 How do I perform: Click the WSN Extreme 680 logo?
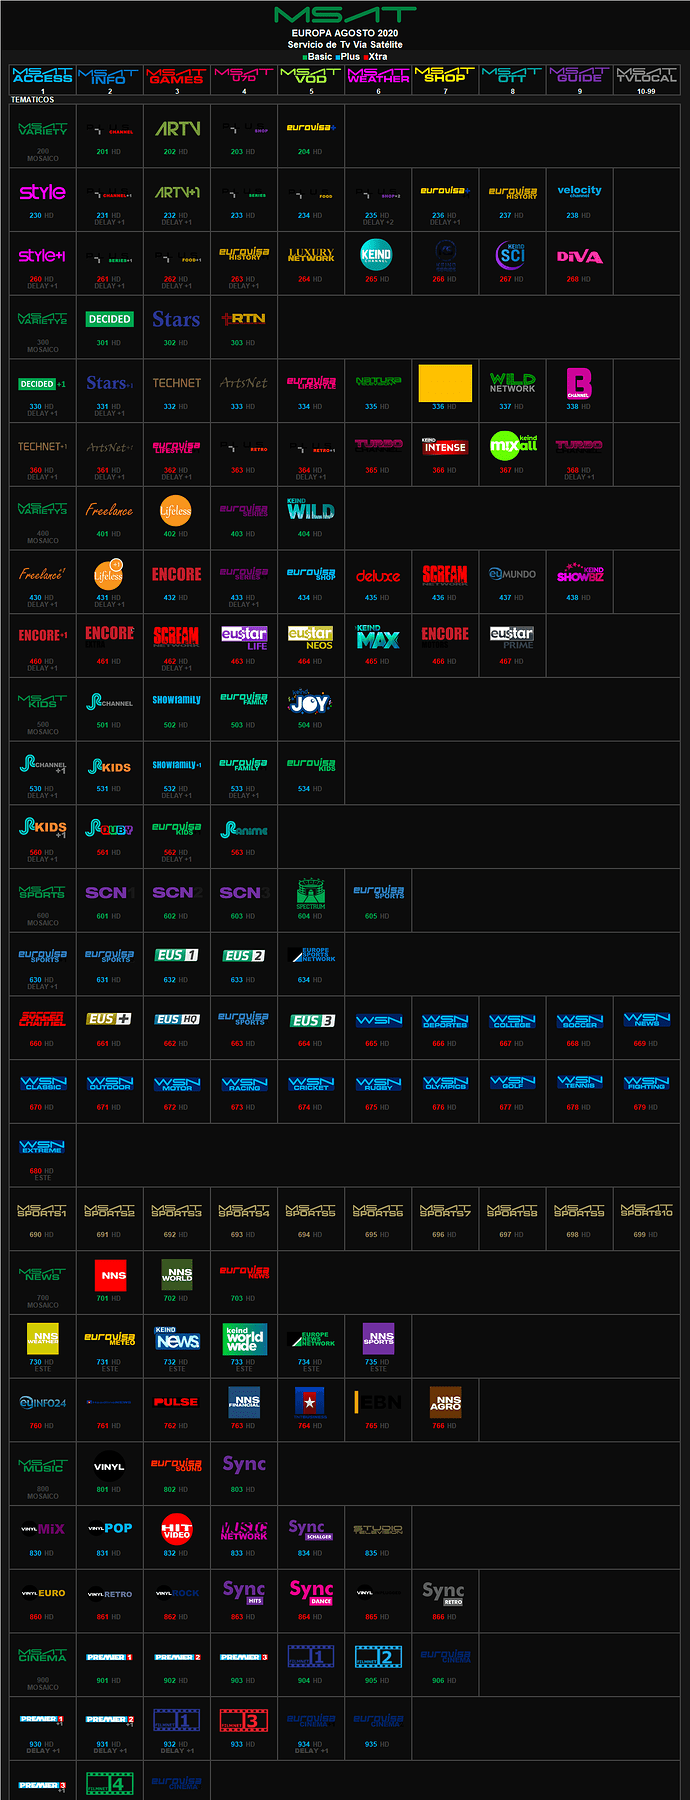[x=43, y=1147]
